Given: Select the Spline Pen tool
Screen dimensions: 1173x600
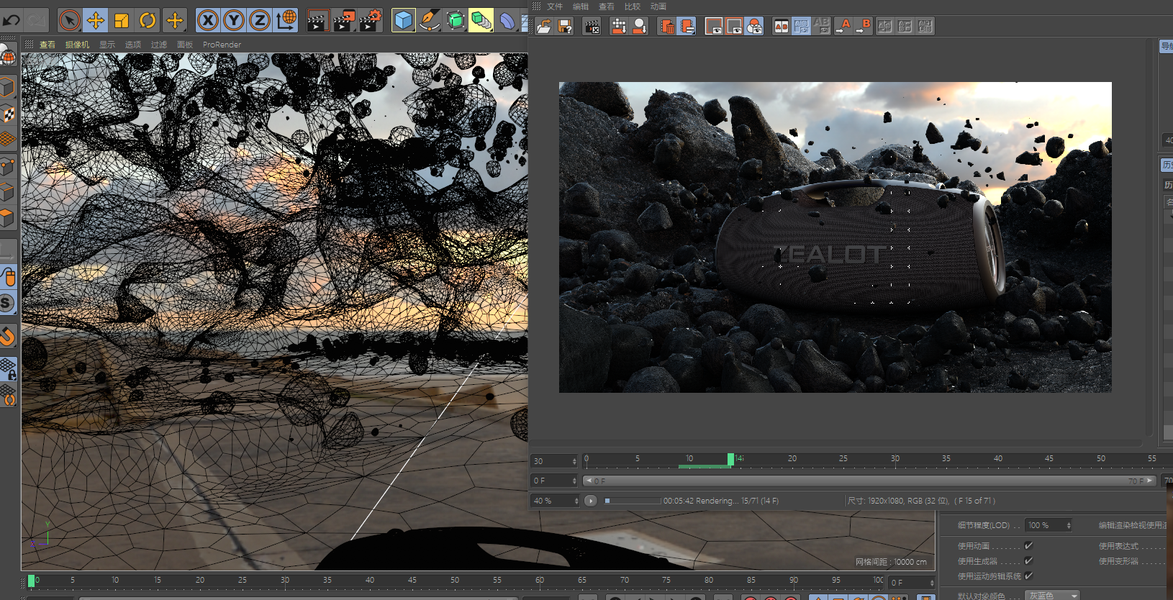Looking at the screenshot, I should (x=429, y=20).
